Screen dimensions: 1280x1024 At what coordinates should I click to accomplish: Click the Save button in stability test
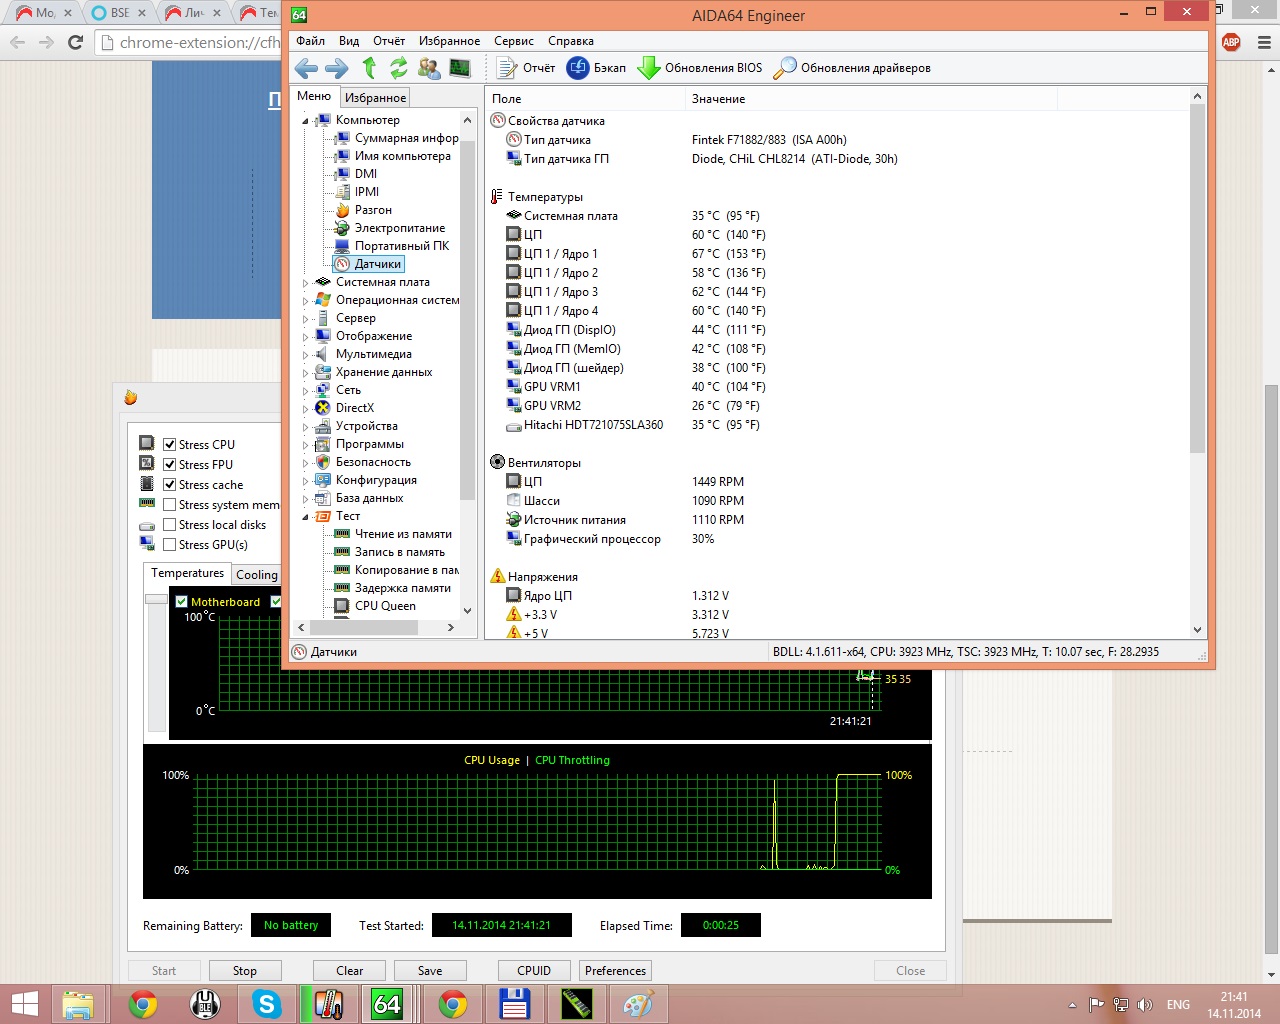(430, 971)
